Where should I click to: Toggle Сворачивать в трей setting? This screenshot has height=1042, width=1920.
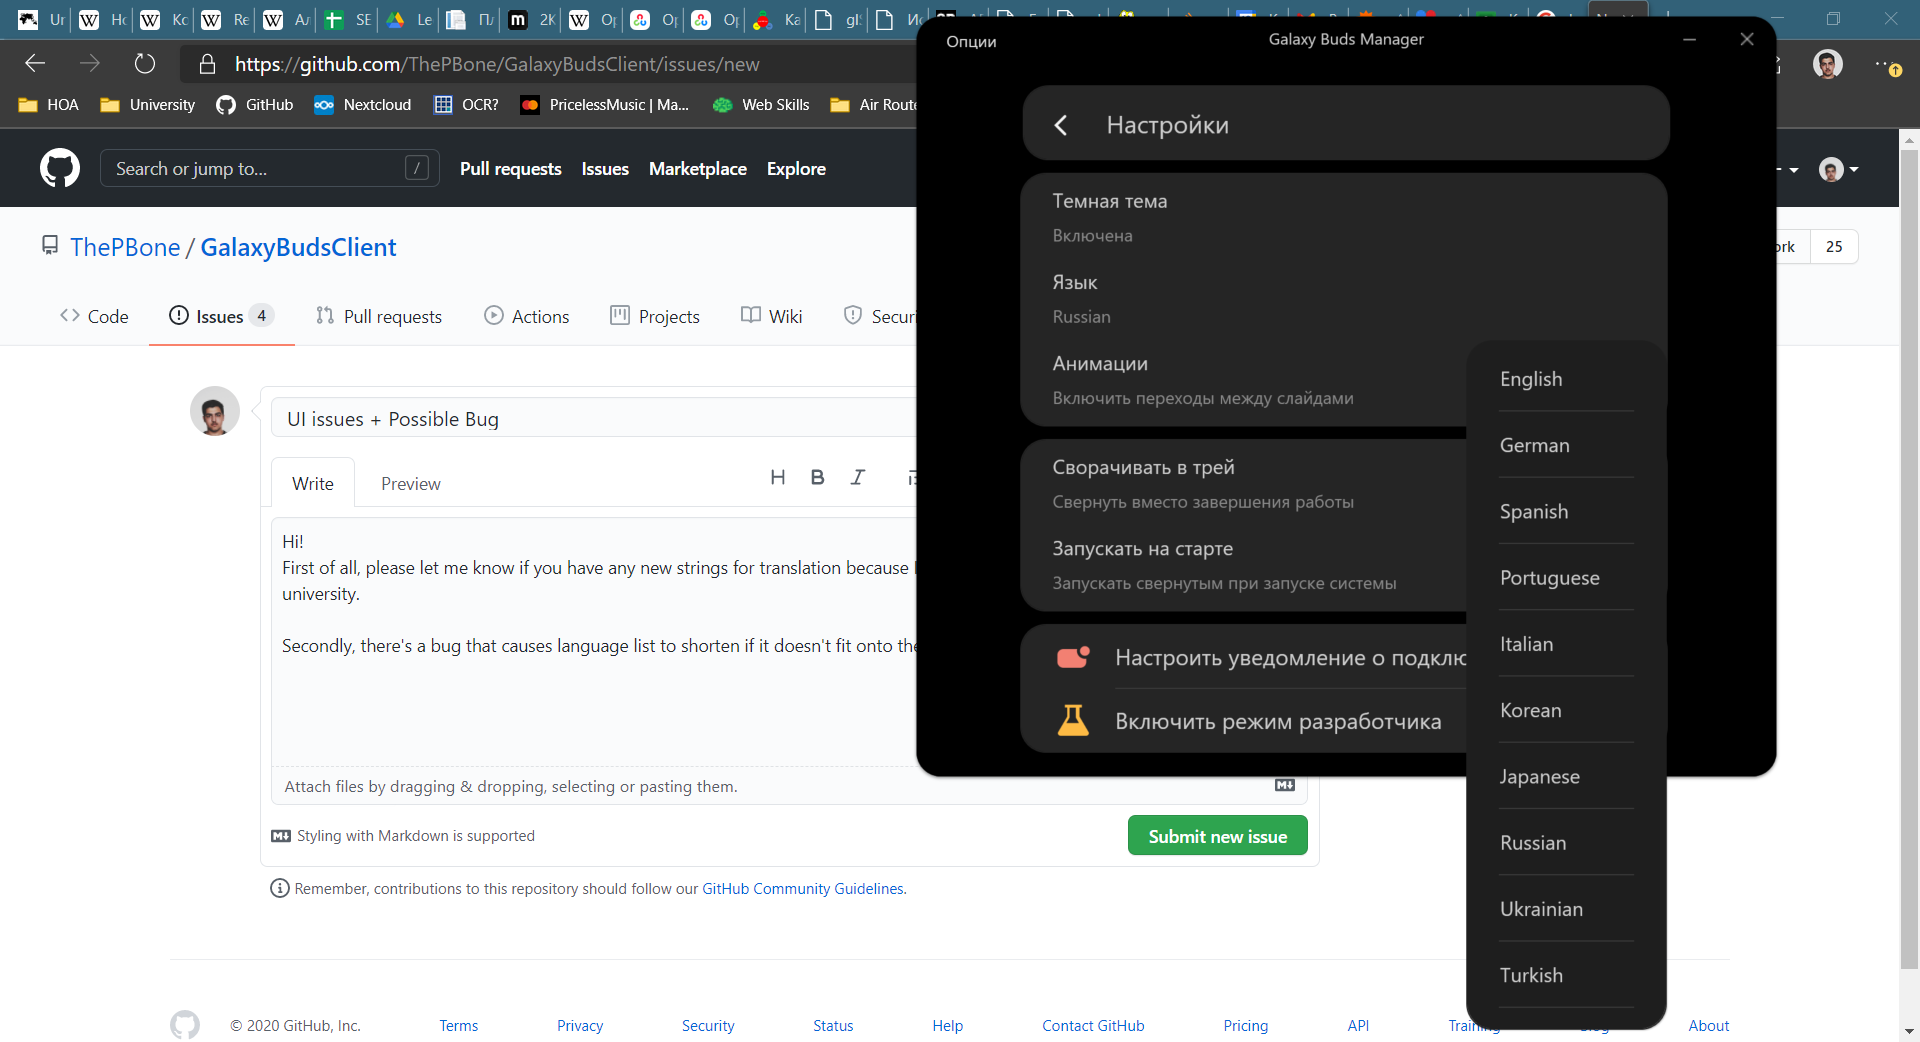[x=1243, y=483]
